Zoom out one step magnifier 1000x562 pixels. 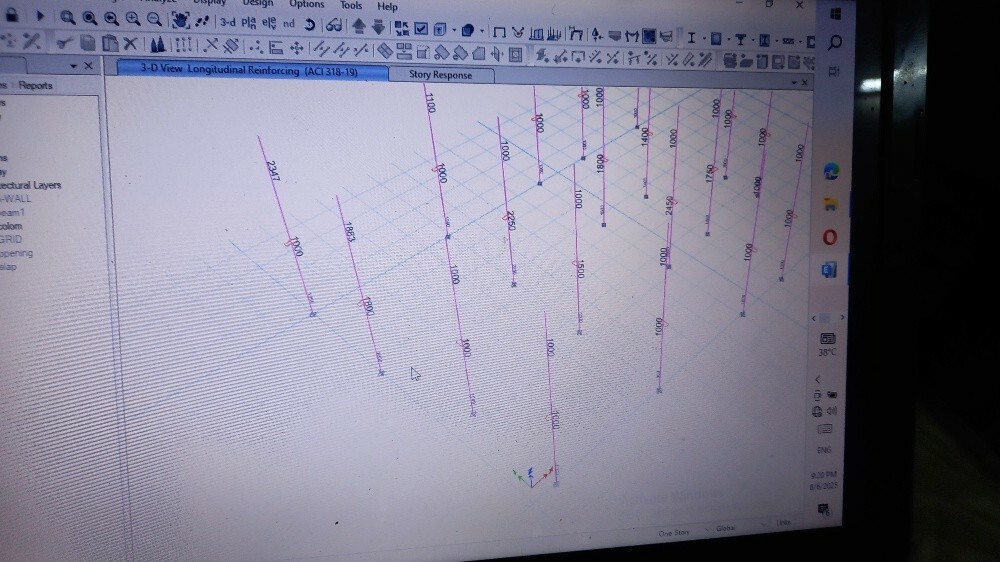point(154,19)
